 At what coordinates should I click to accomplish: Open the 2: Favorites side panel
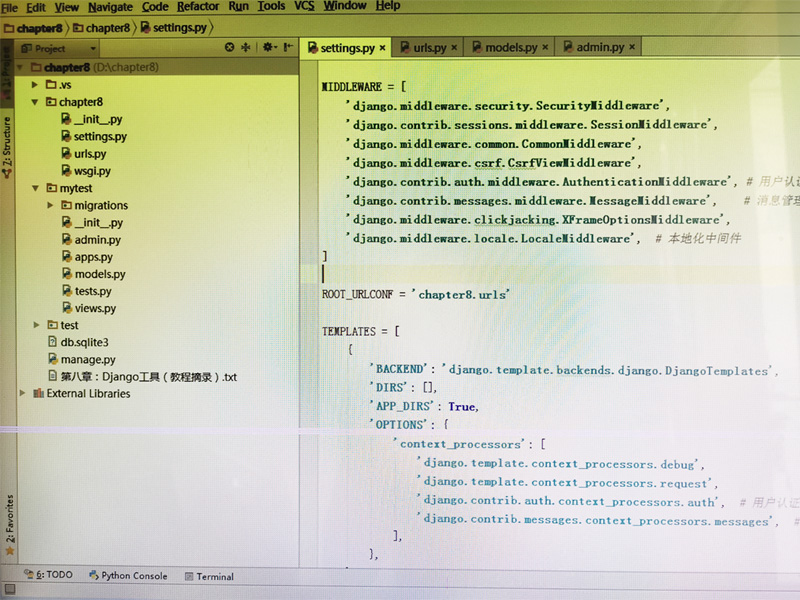[x=10, y=524]
